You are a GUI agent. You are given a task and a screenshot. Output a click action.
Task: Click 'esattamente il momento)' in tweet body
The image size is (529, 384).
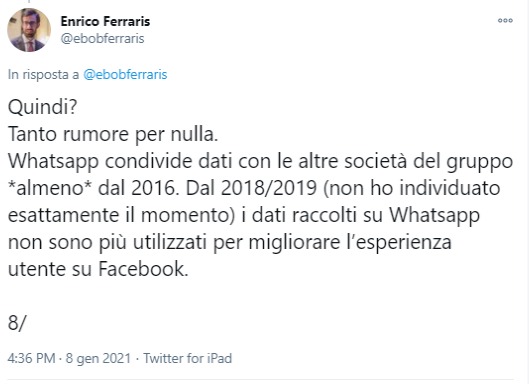click(121, 215)
